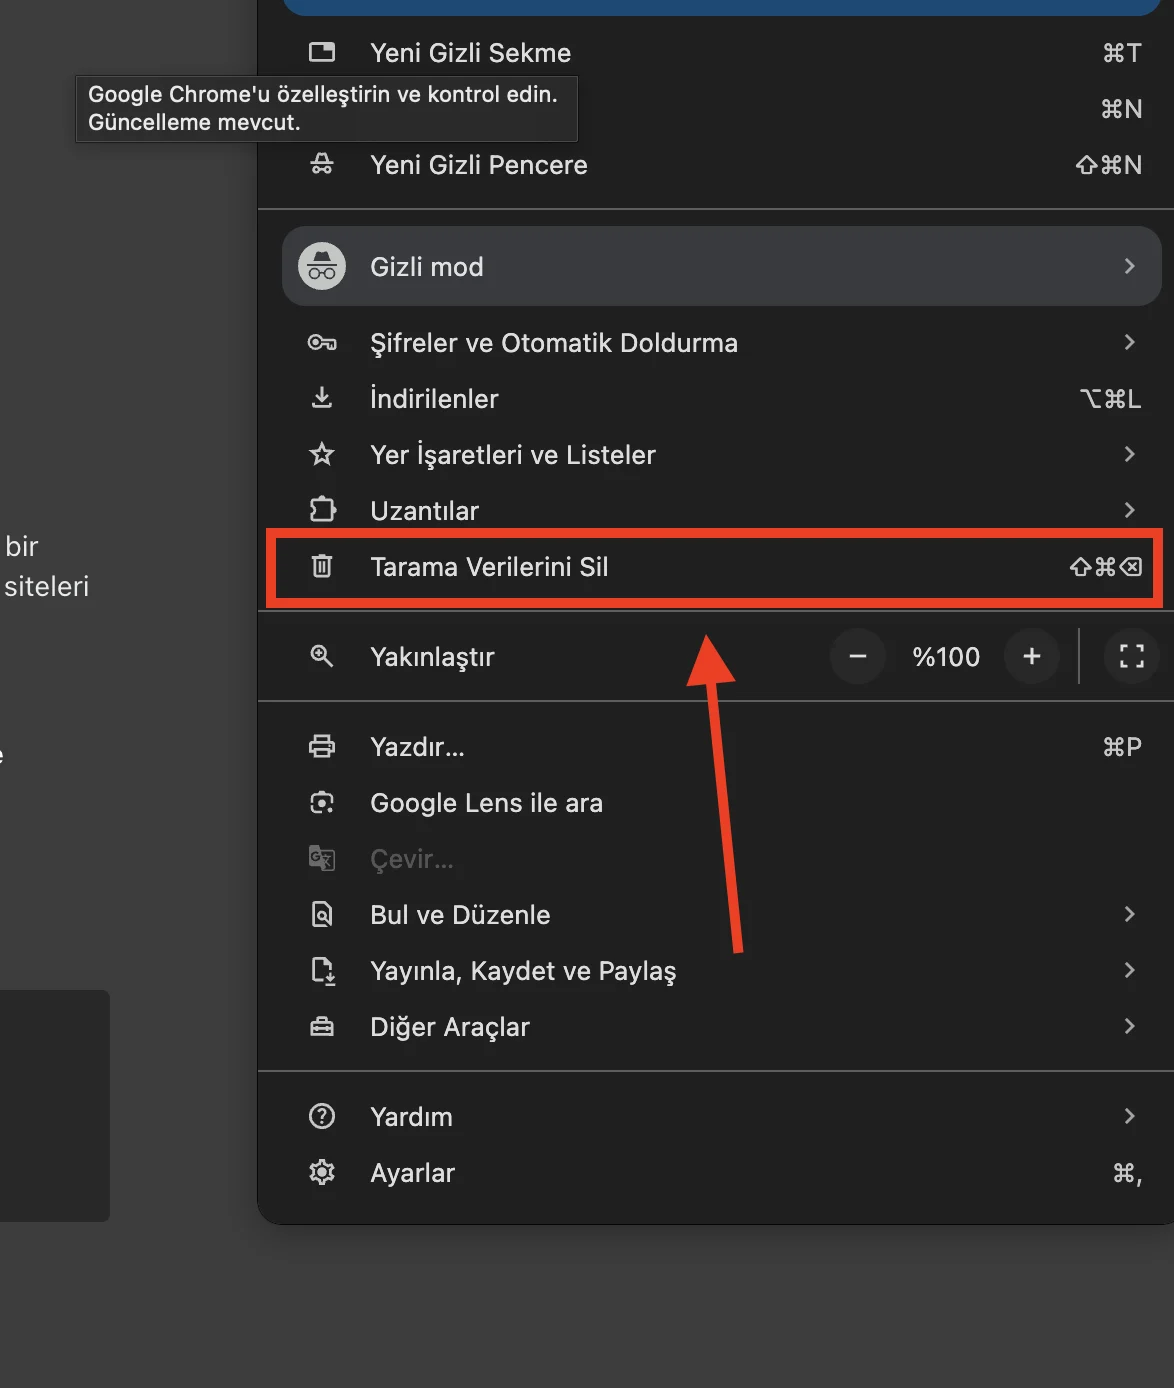The width and height of the screenshot is (1174, 1388).
Task: Click the ⌘T shortcut label
Action: pos(1122,53)
